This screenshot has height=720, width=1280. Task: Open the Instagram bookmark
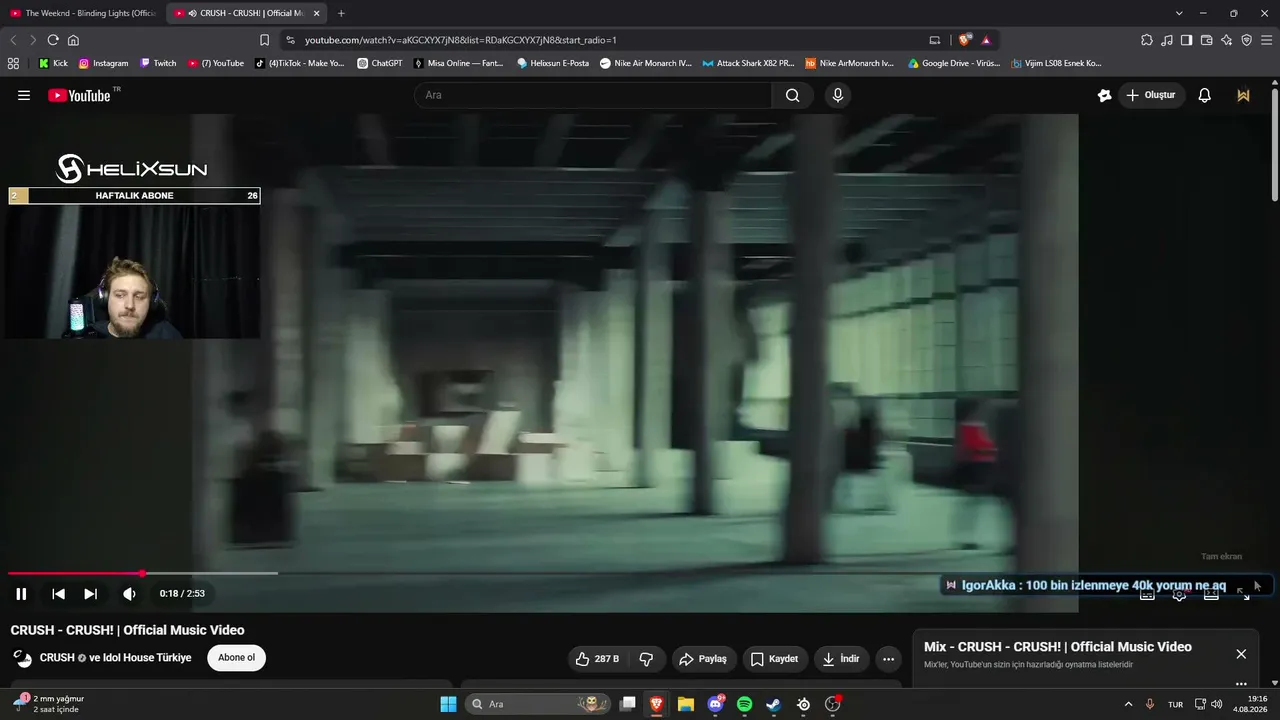(x=103, y=63)
